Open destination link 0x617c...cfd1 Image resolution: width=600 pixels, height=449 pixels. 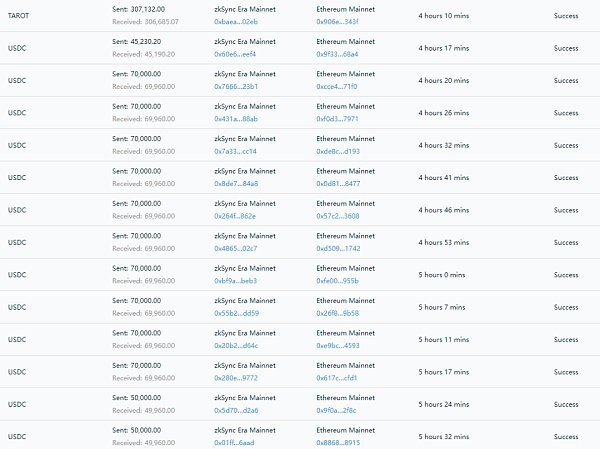[337, 378]
